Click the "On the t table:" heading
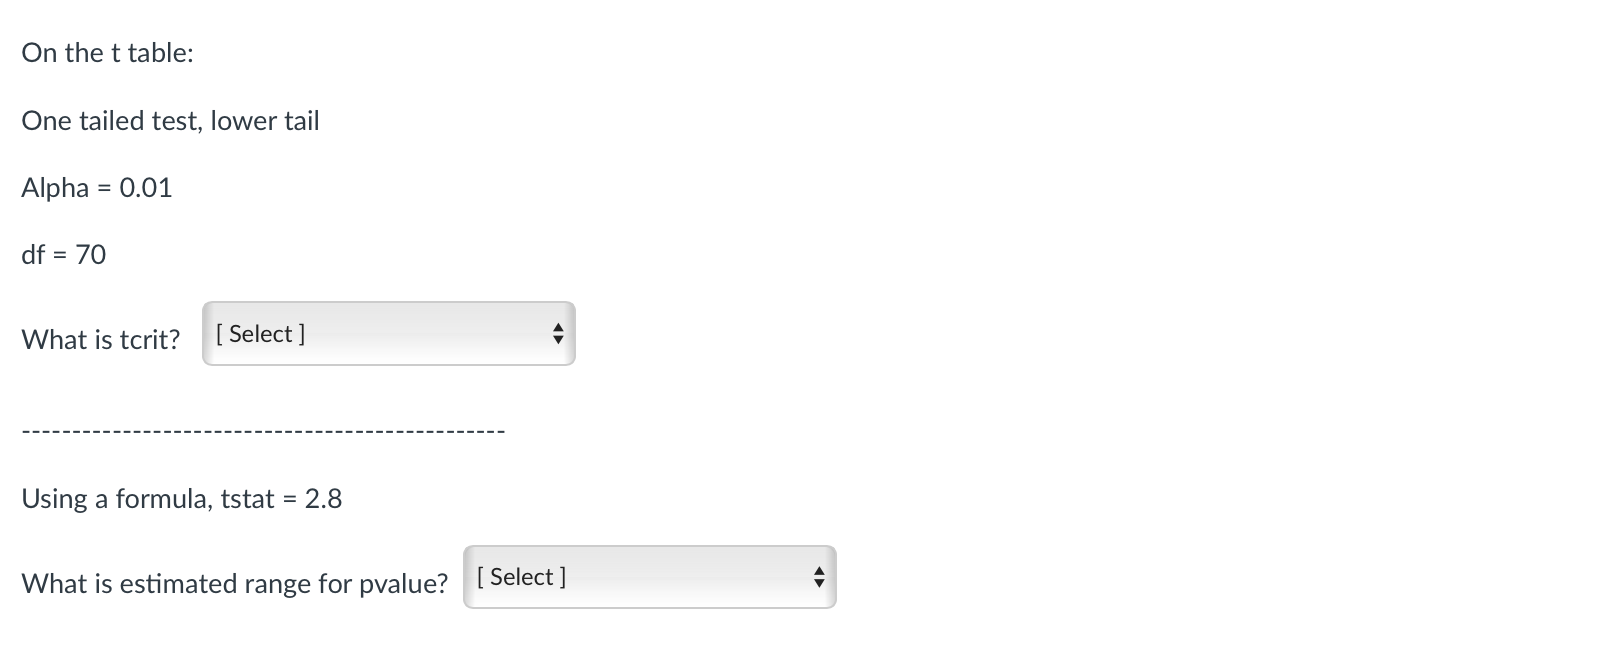1598x649 pixels. pyautogui.click(x=108, y=53)
